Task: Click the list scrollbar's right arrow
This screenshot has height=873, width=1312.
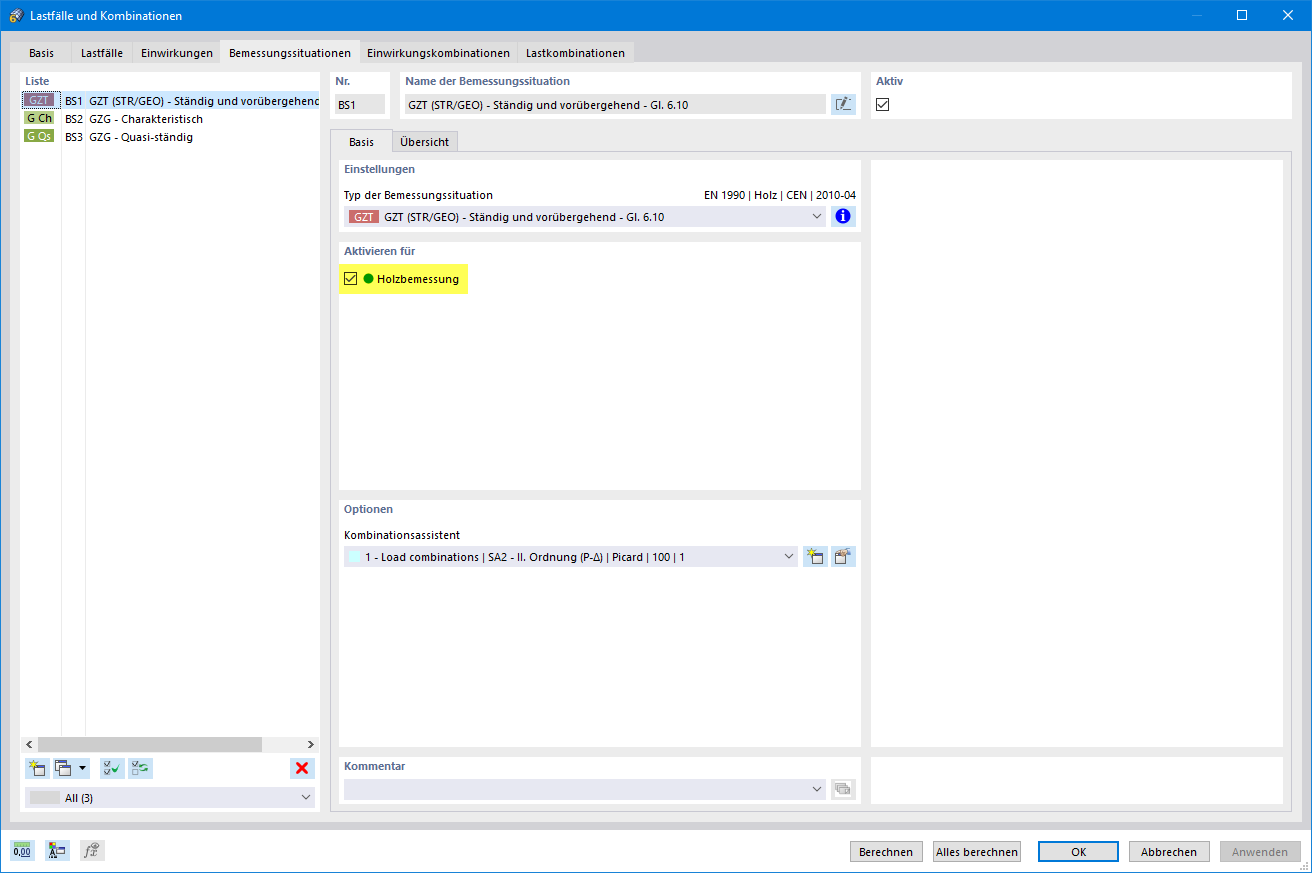Action: pos(311,744)
